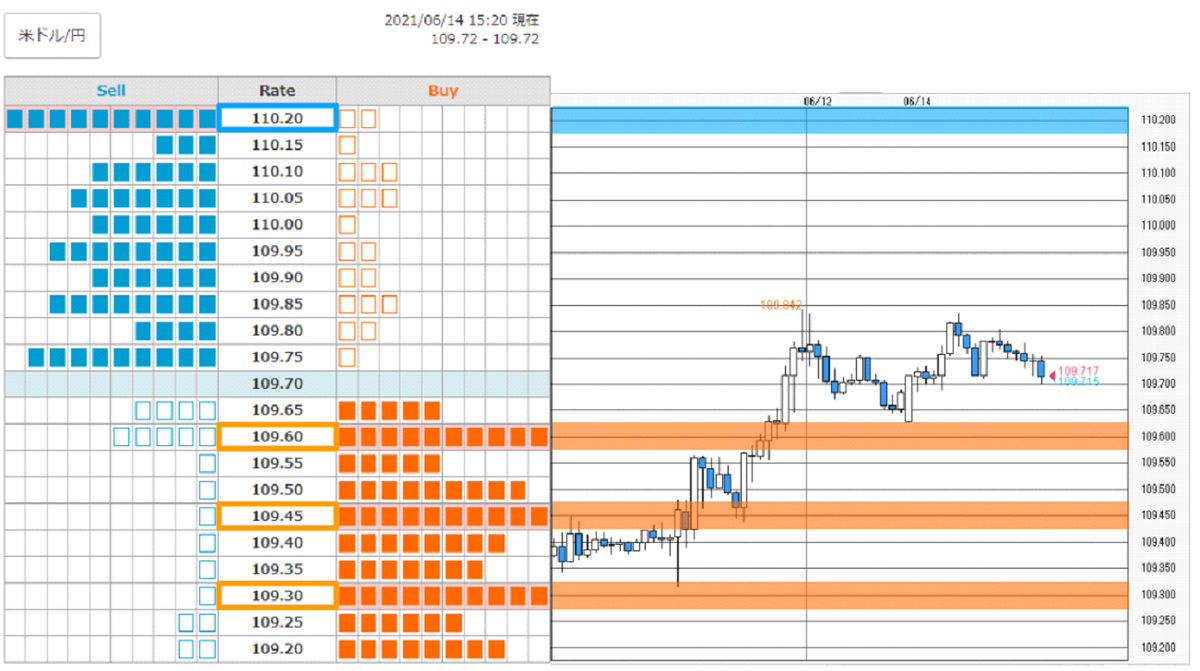Click the 米ドル/円 currency pair button

[53, 36]
